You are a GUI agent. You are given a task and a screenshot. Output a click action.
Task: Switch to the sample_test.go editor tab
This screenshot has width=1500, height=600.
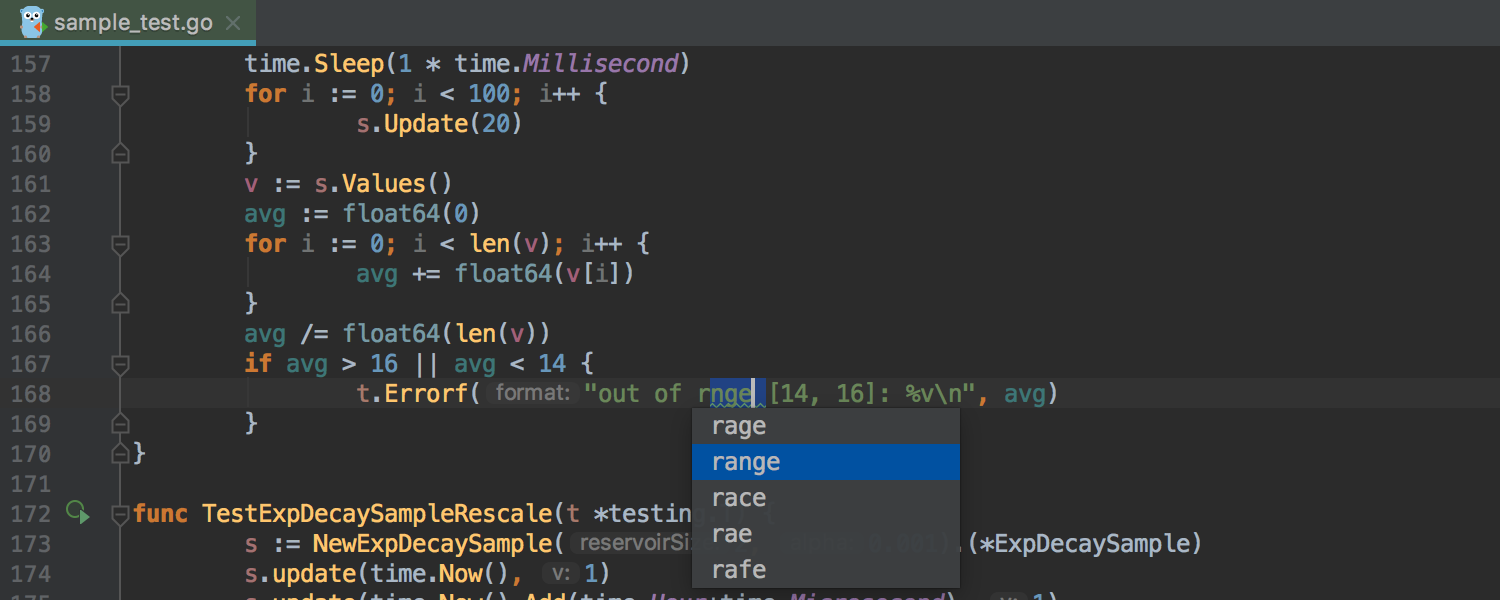point(128,22)
